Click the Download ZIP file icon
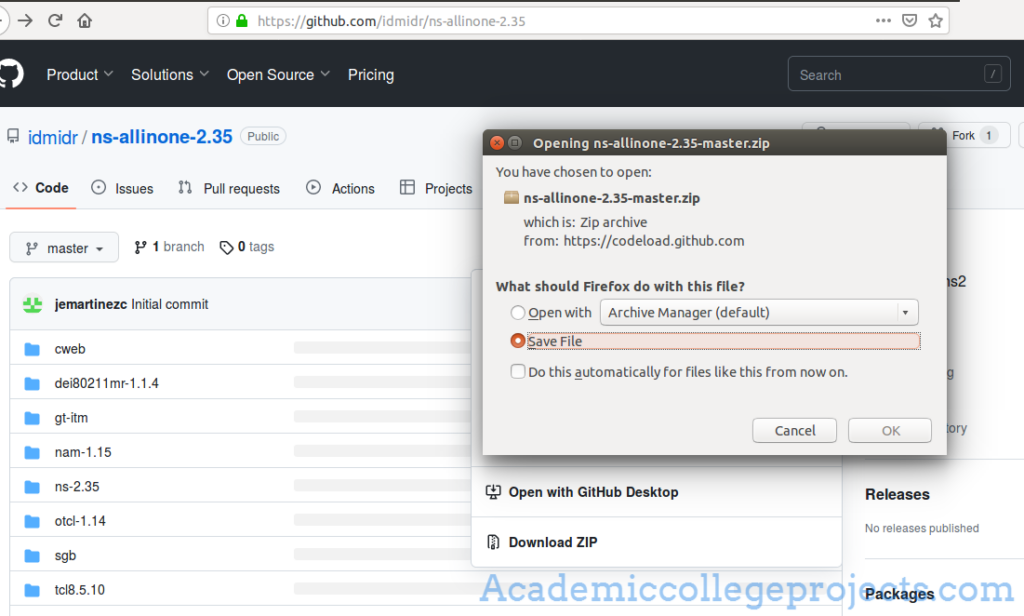Image resolution: width=1024 pixels, height=616 pixels. click(x=493, y=542)
